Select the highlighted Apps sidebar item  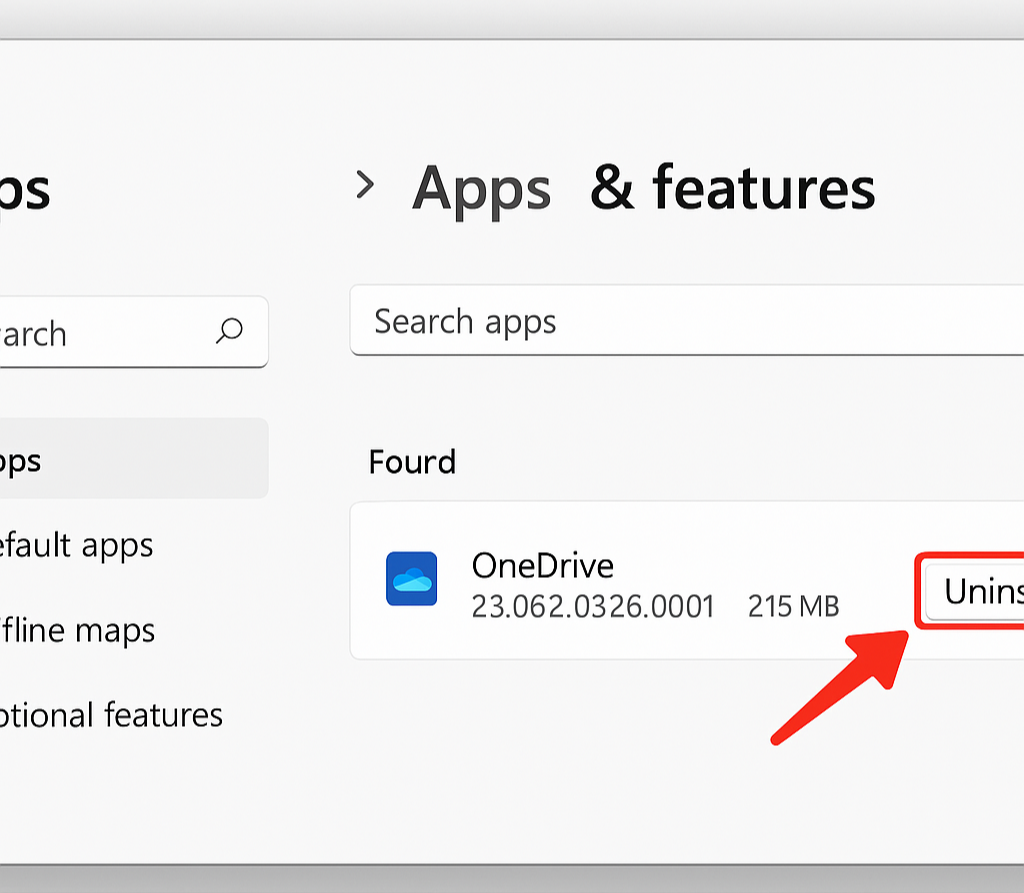[134, 459]
